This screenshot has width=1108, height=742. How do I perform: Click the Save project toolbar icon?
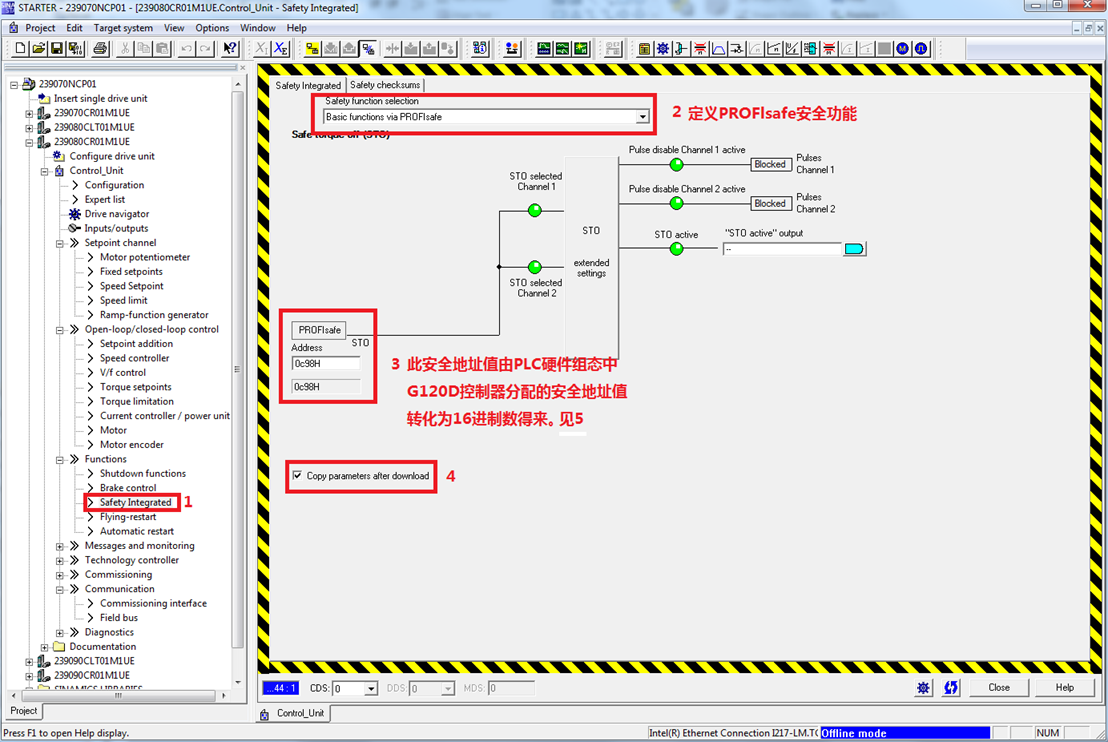[x=57, y=48]
